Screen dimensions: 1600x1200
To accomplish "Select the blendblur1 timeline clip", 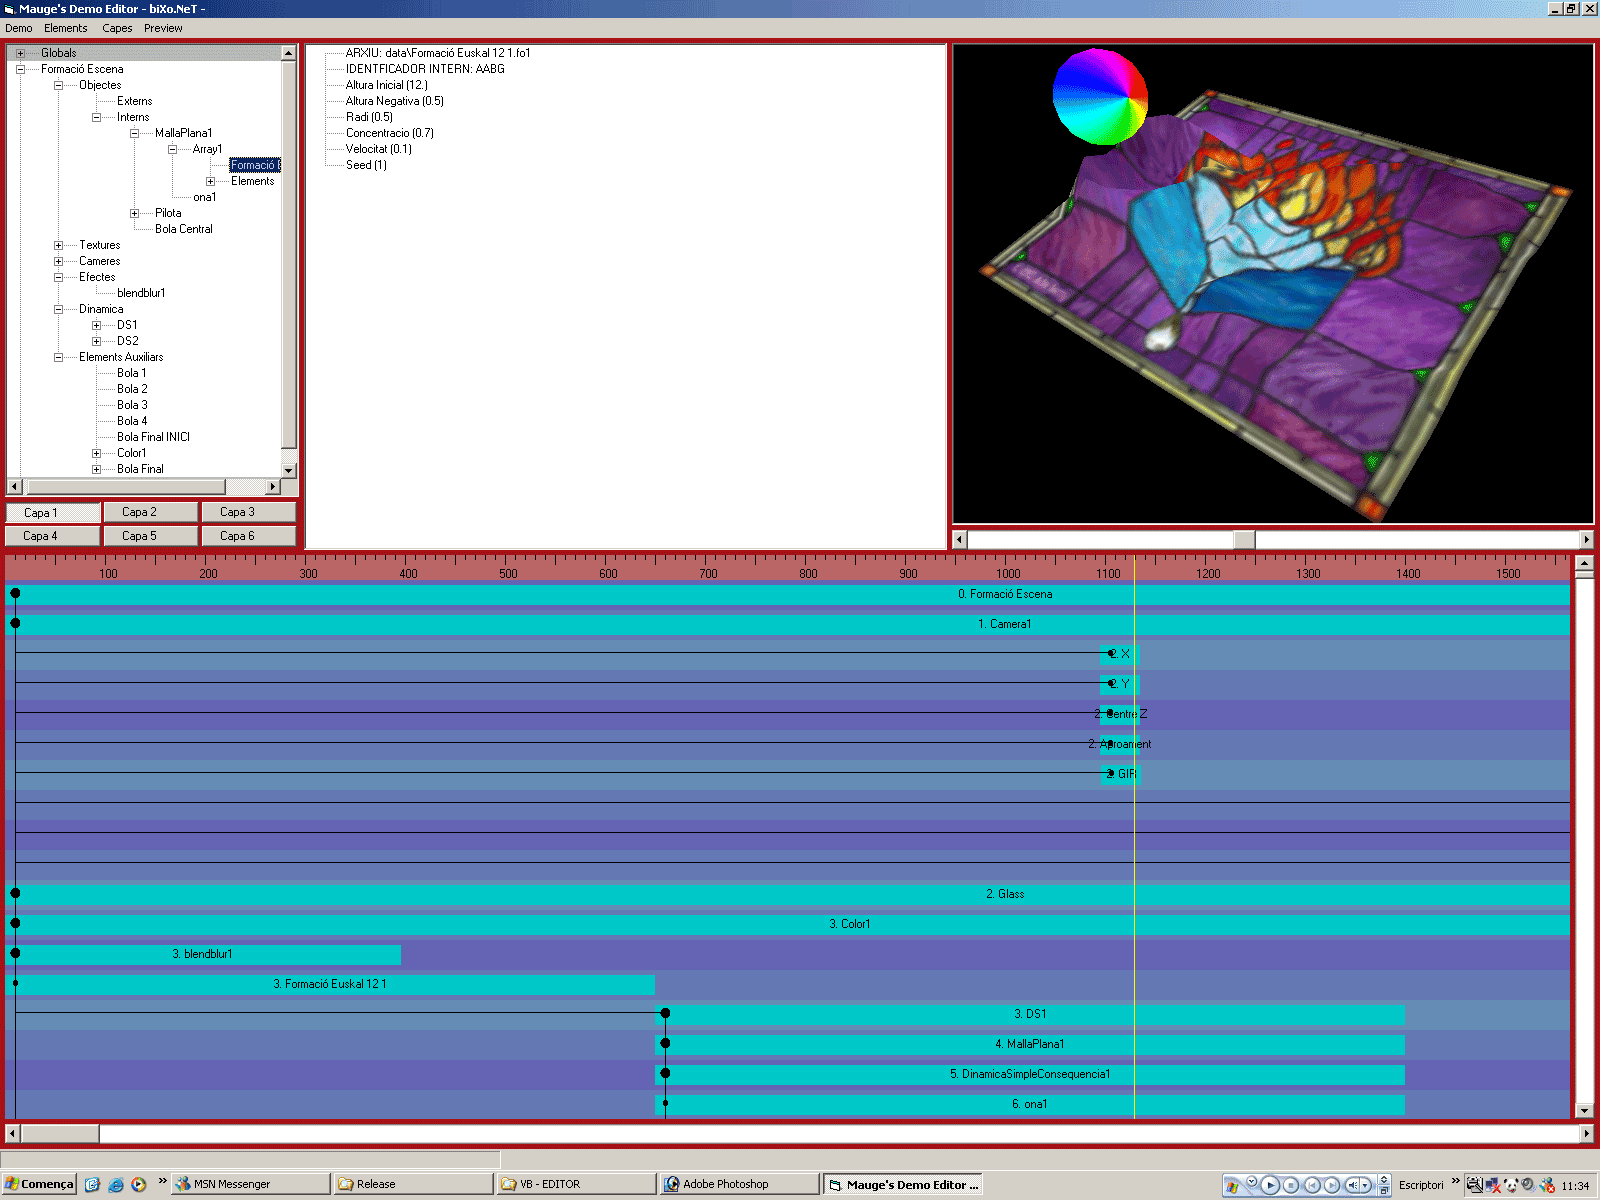I will point(203,954).
